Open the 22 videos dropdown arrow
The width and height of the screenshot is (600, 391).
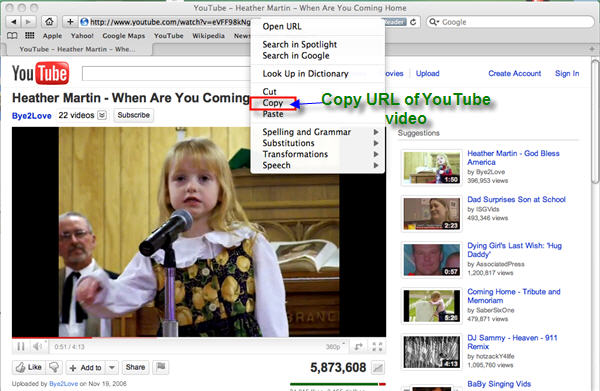coord(102,115)
